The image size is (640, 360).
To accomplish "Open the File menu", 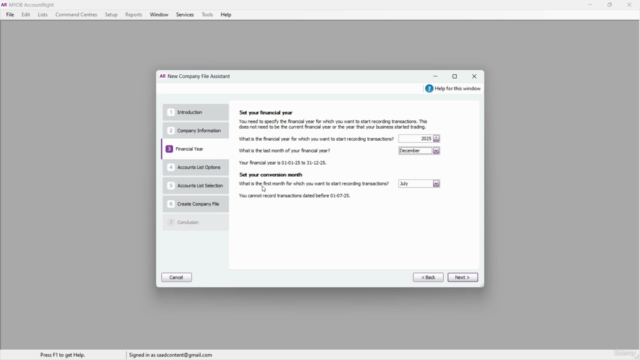I will pyautogui.click(x=10, y=15).
